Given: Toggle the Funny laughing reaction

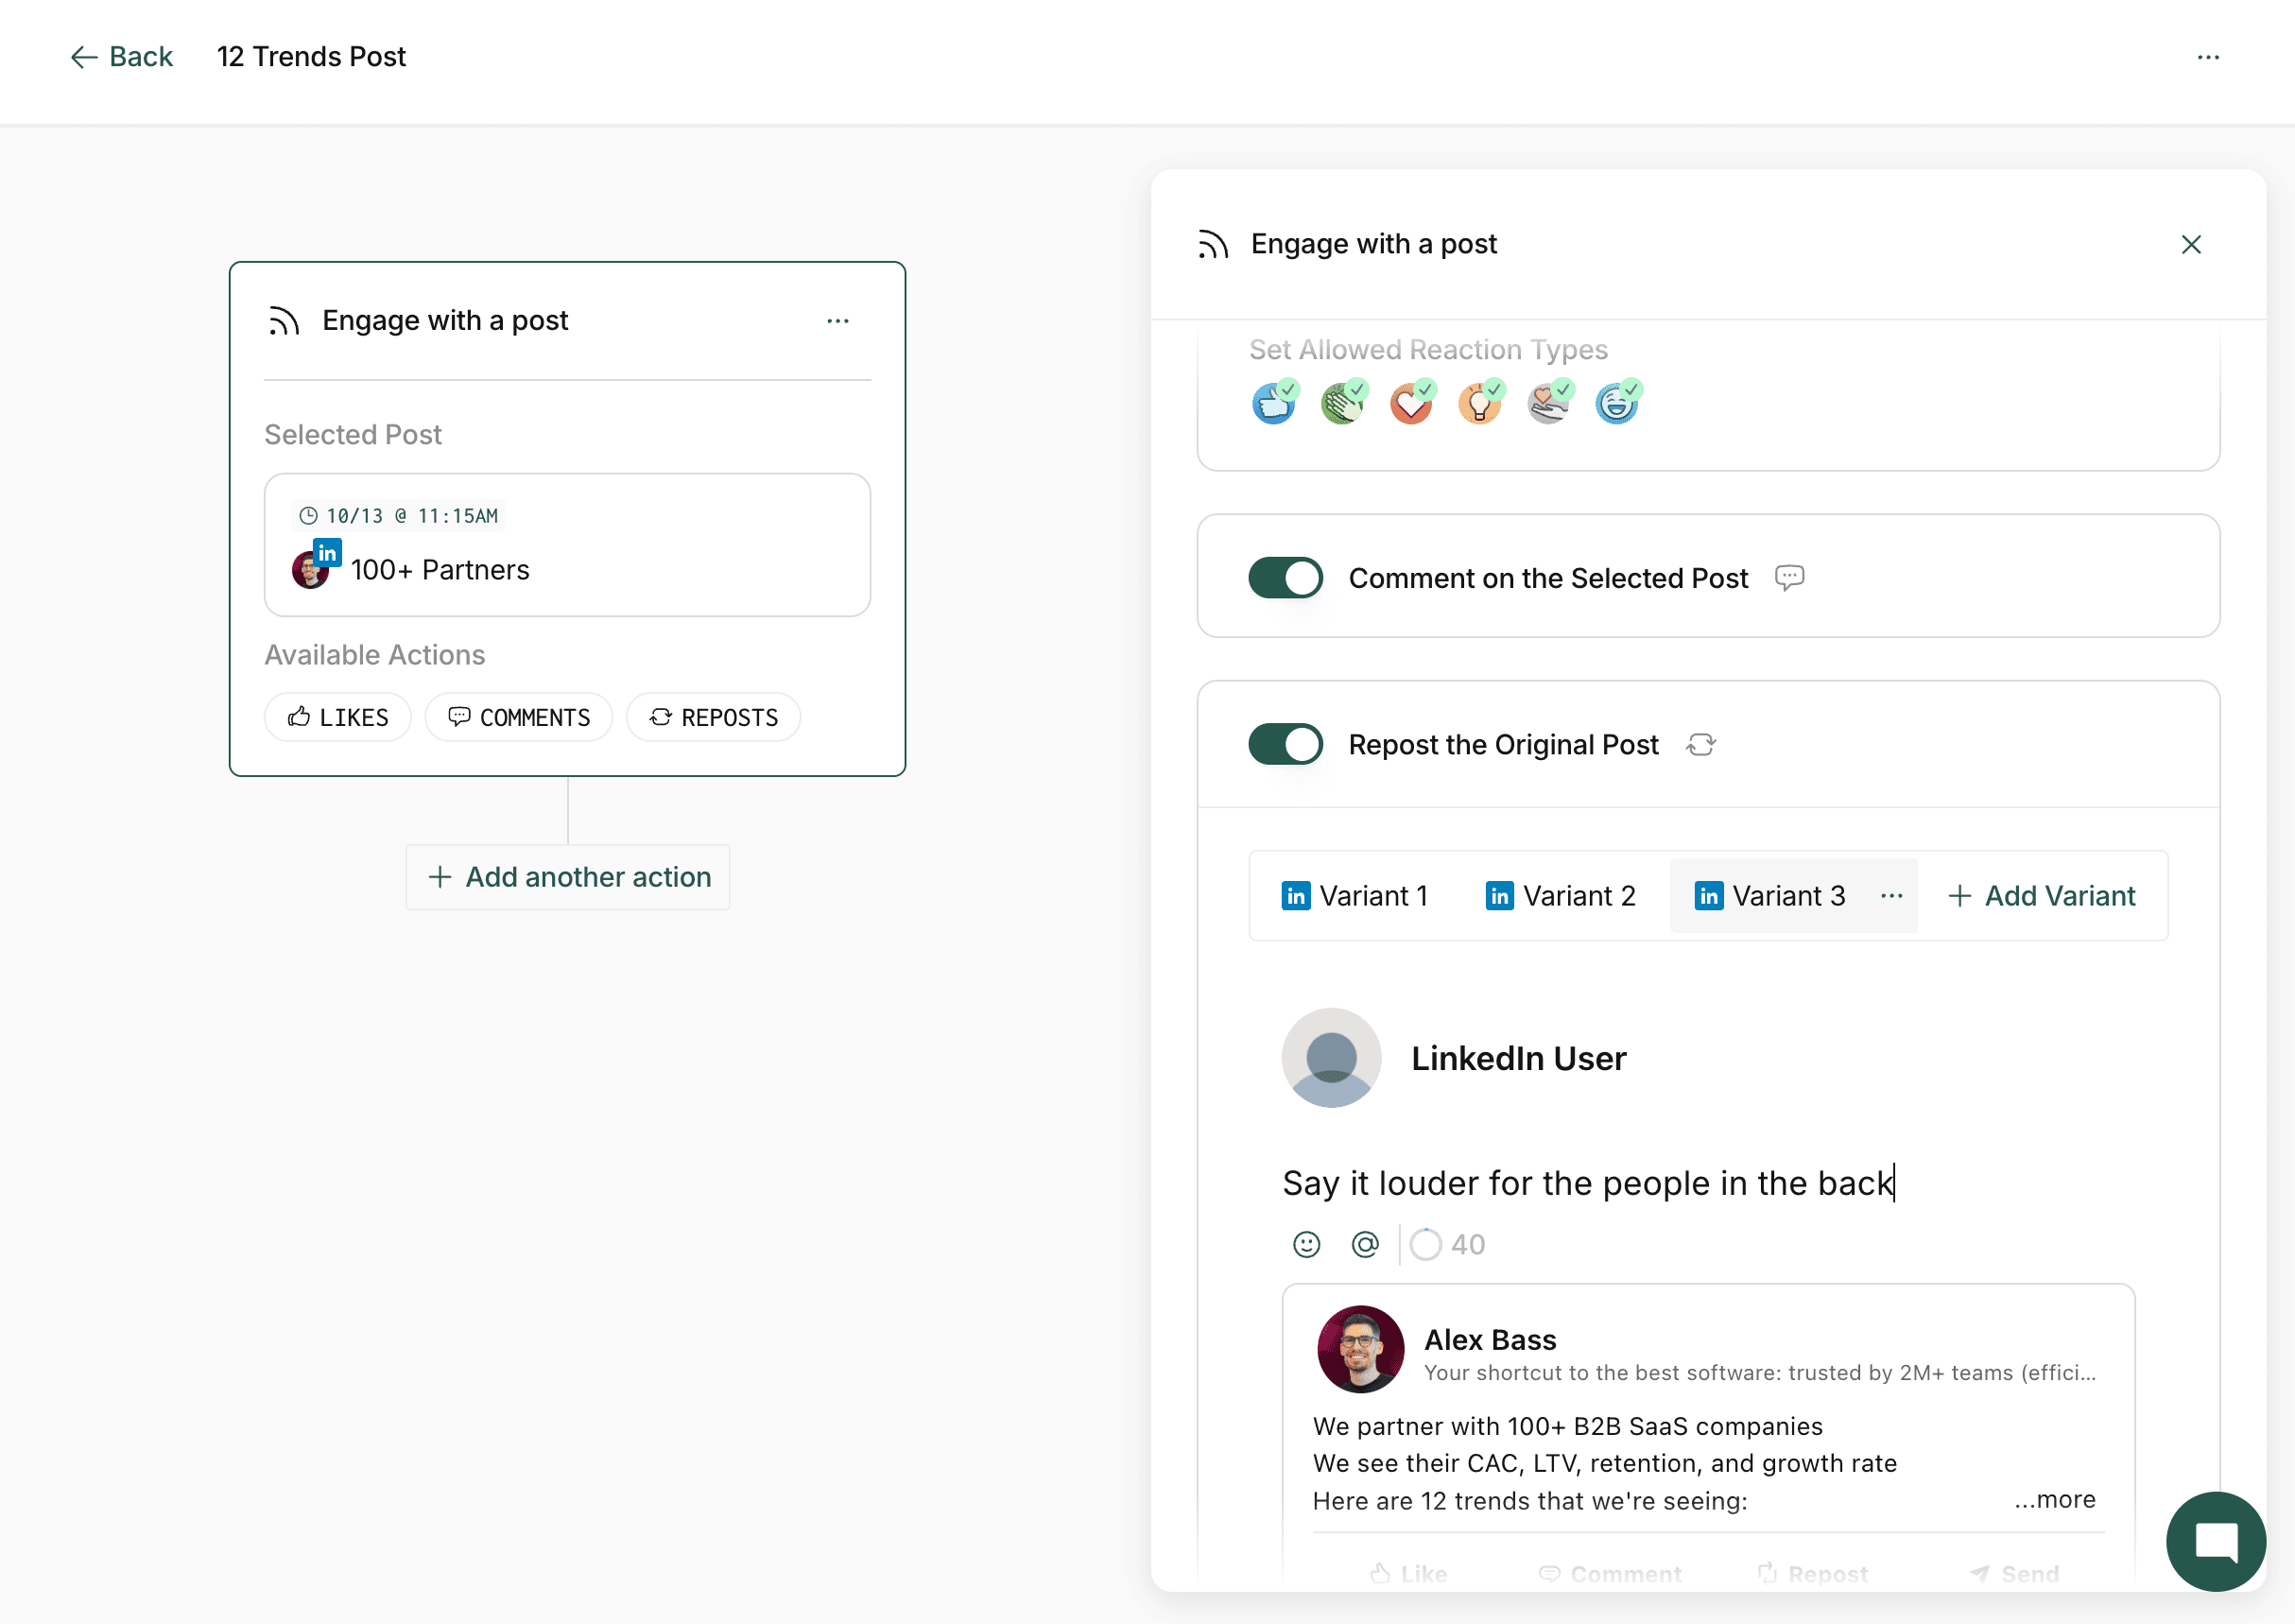Looking at the screenshot, I should tap(1617, 404).
